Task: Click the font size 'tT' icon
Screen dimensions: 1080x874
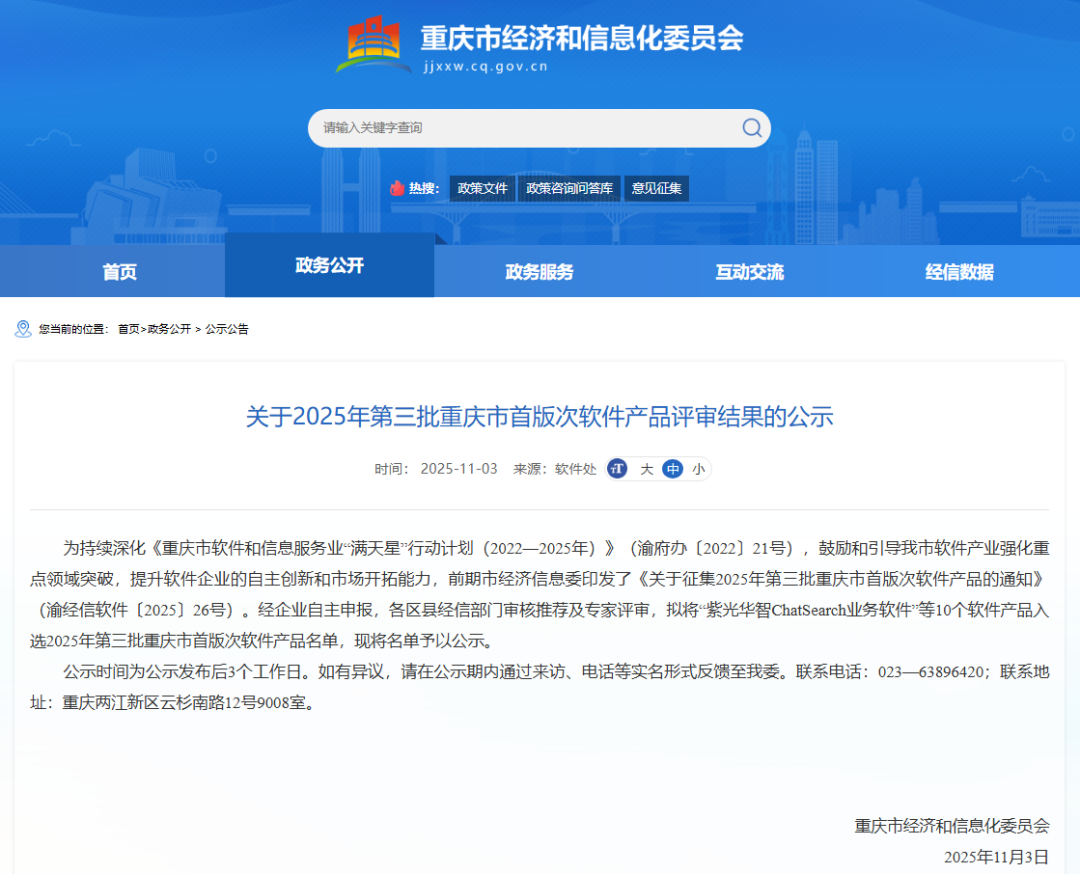Action: tap(617, 469)
